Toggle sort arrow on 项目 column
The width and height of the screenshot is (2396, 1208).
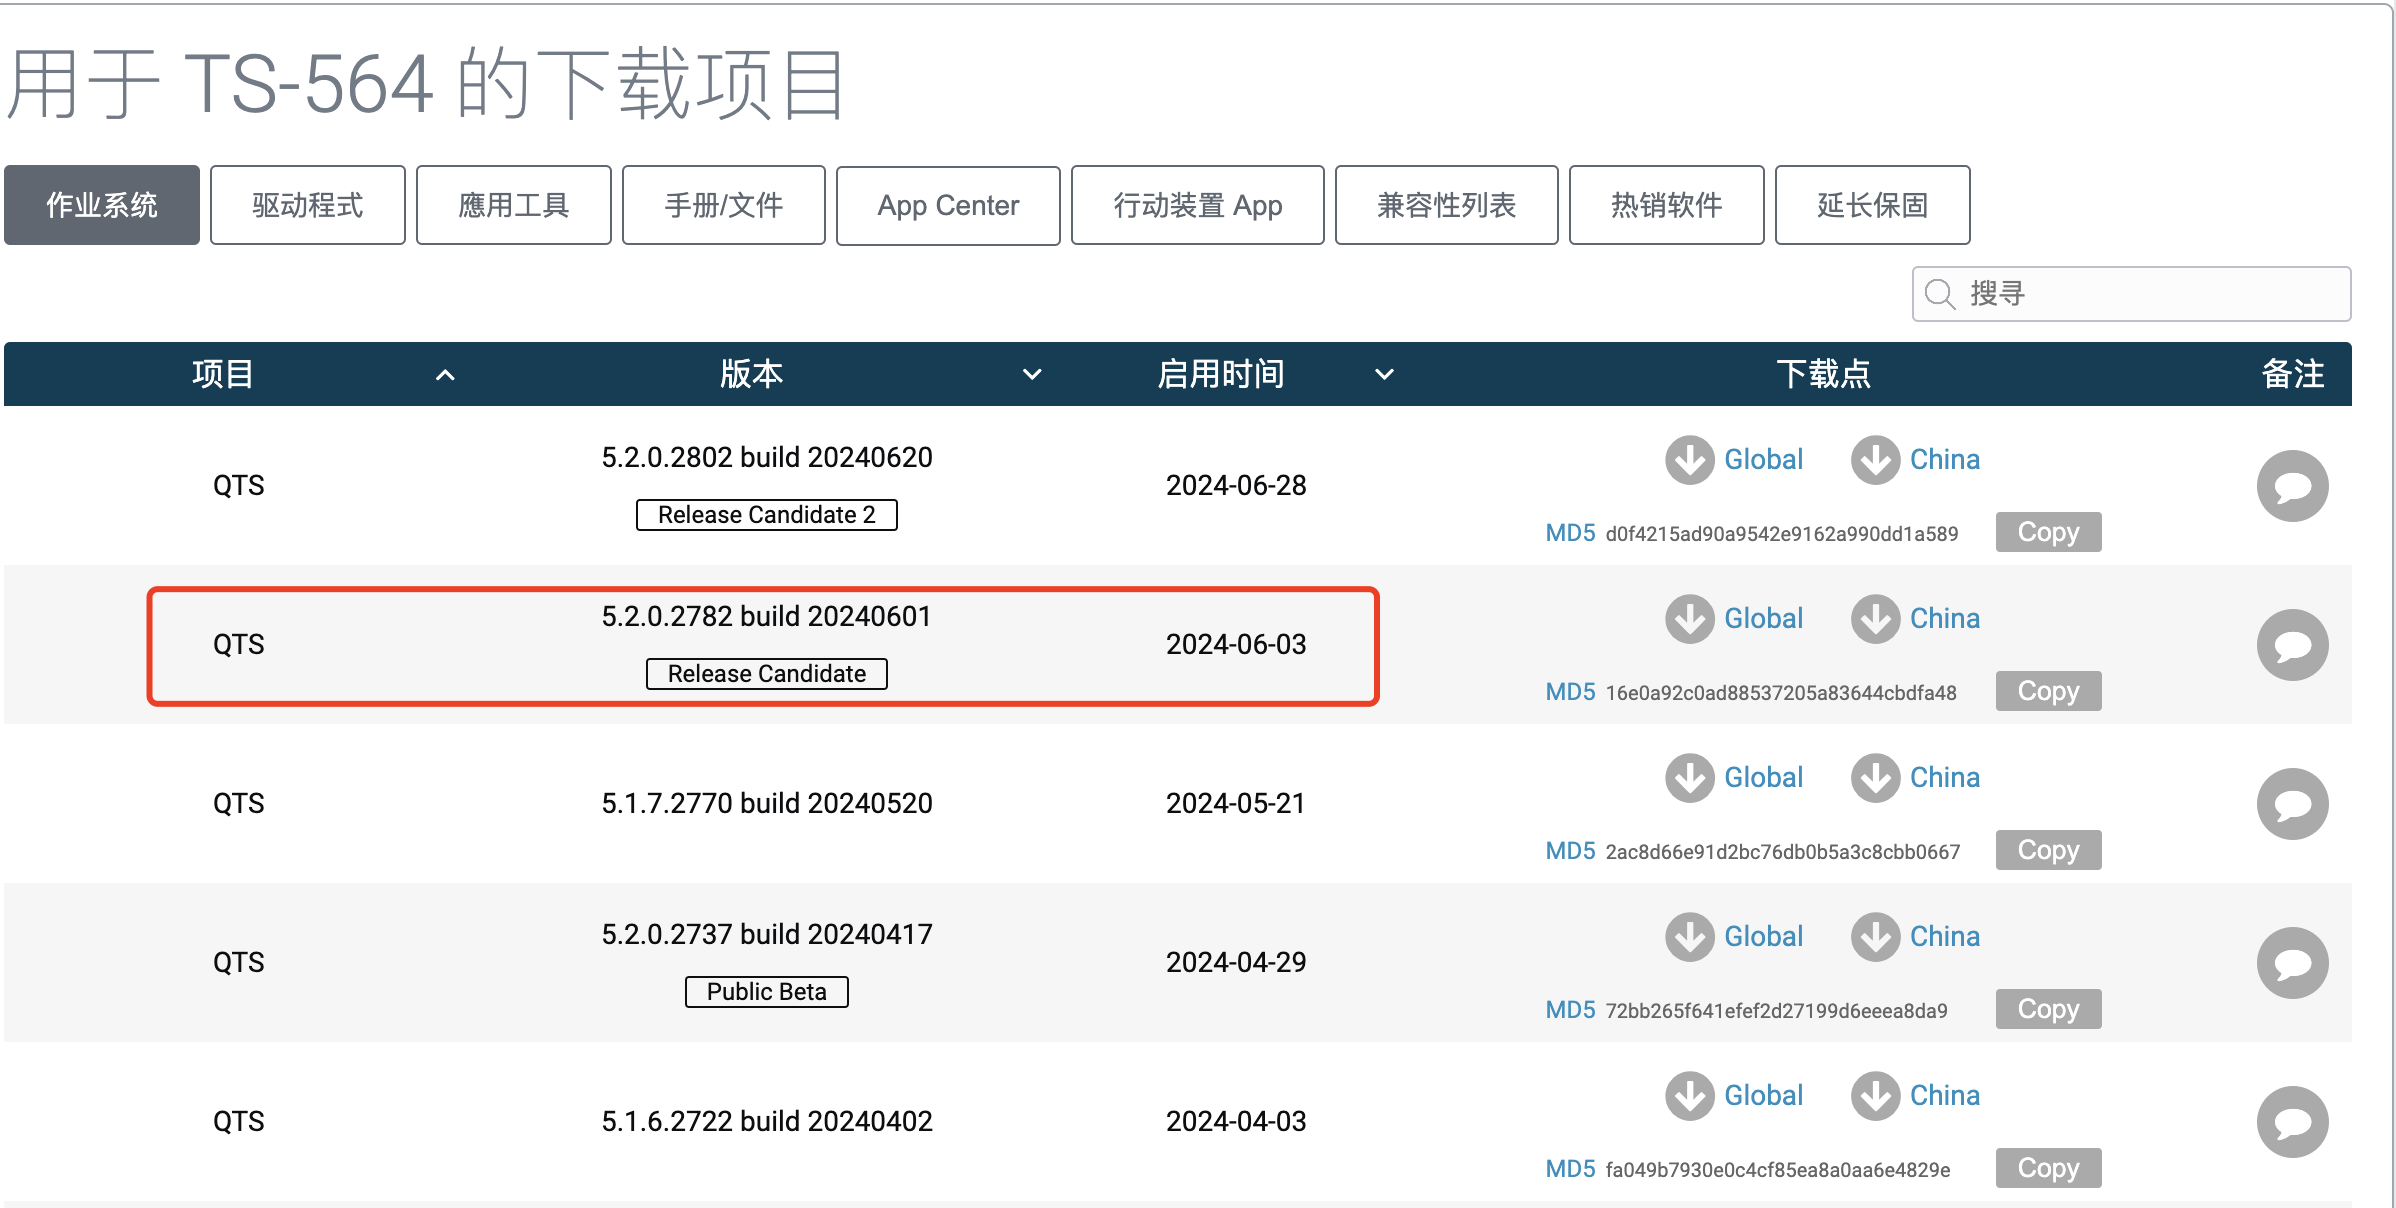(x=446, y=375)
